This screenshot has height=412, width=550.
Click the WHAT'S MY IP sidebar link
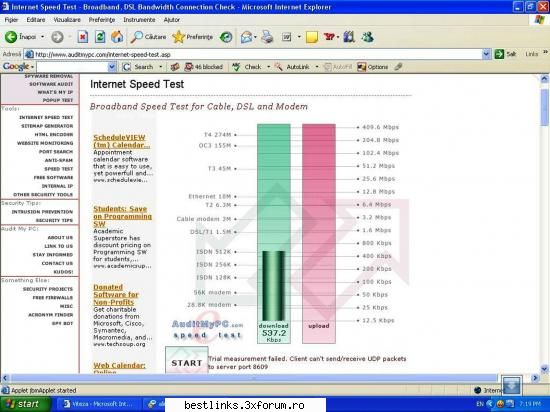(55, 92)
